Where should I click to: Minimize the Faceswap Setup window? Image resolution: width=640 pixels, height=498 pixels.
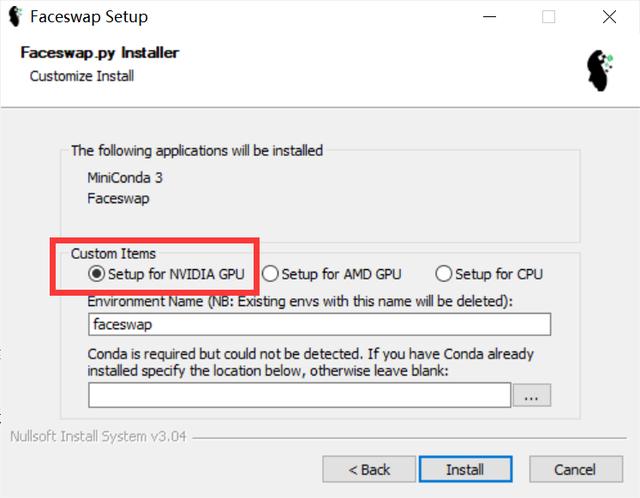(x=487, y=17)
